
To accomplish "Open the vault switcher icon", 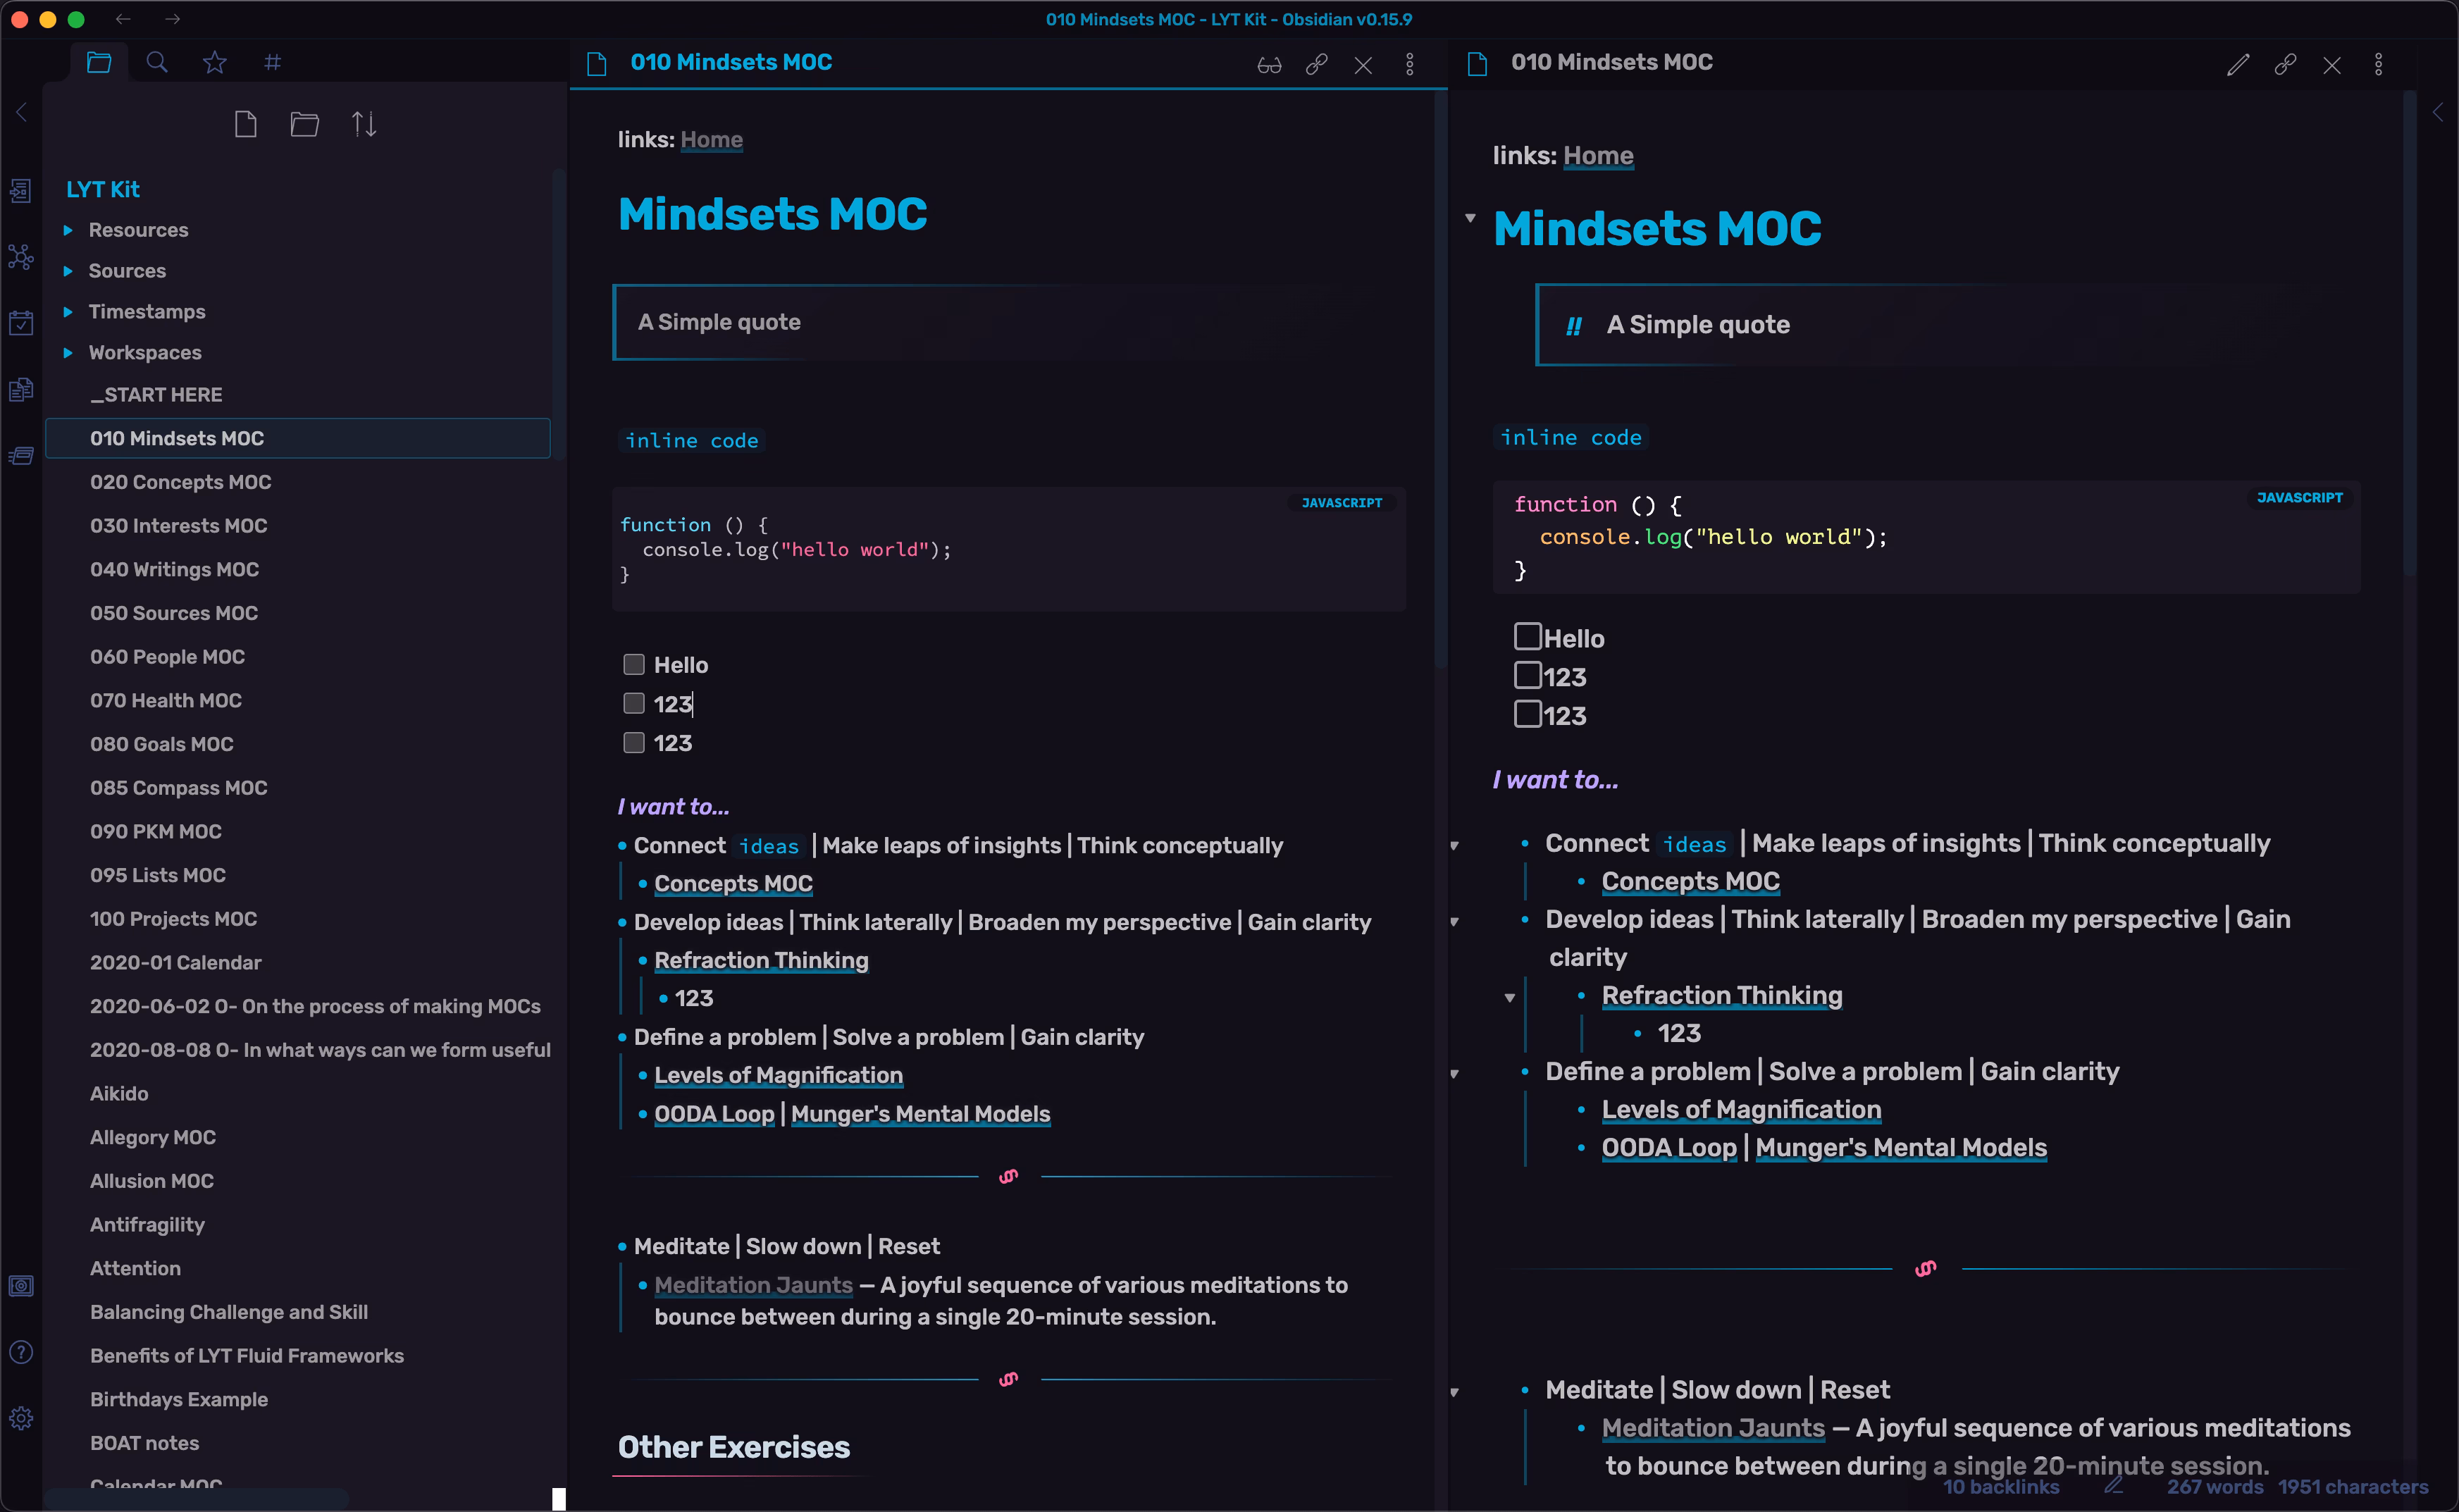I will coord(21,1285).
